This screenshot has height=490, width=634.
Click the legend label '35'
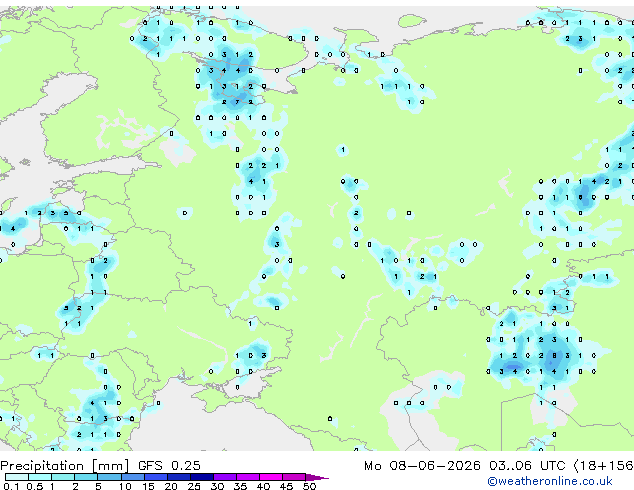pyautogui.click(x=240, y=486)
